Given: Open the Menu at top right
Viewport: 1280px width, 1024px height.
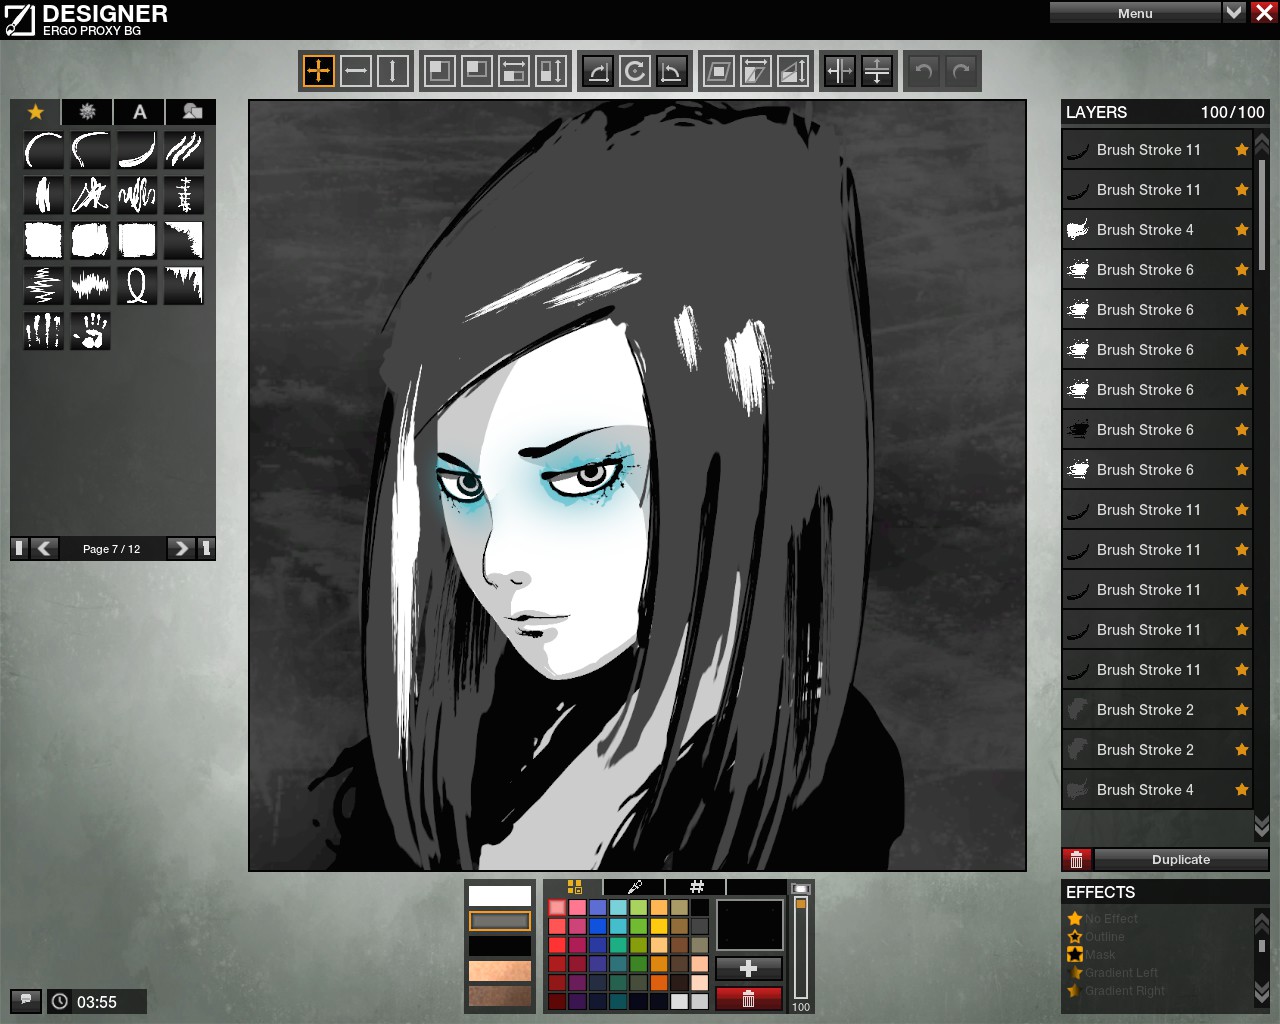Looking at the screenshot, I should point(1134,13).
